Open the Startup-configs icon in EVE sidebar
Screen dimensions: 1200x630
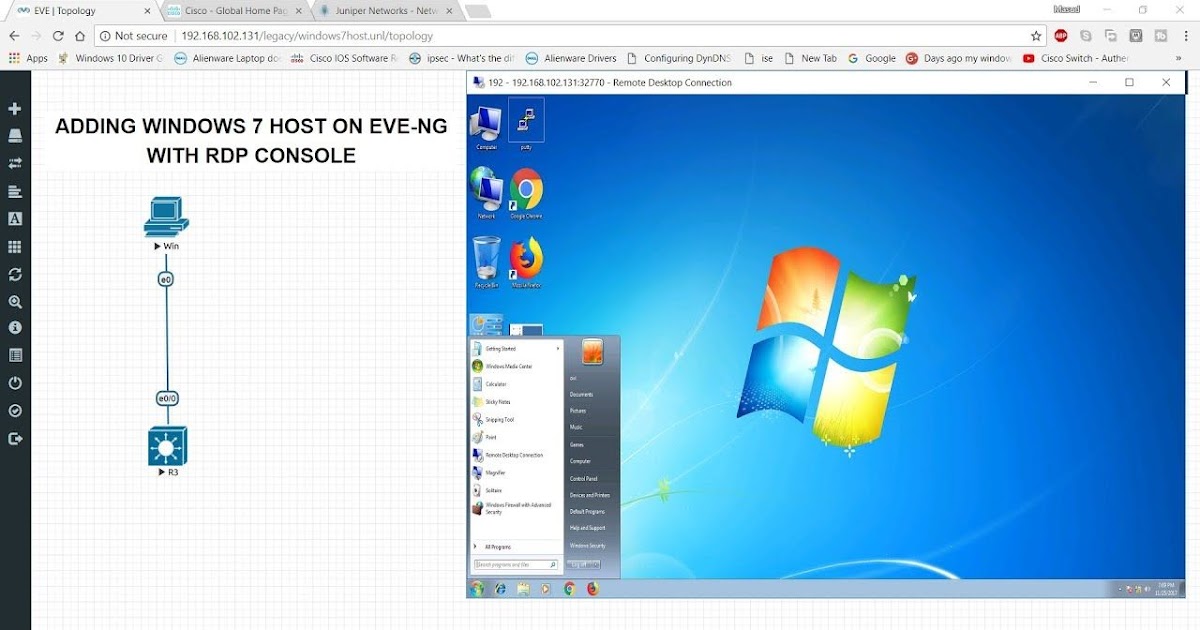tap(14, 191)
